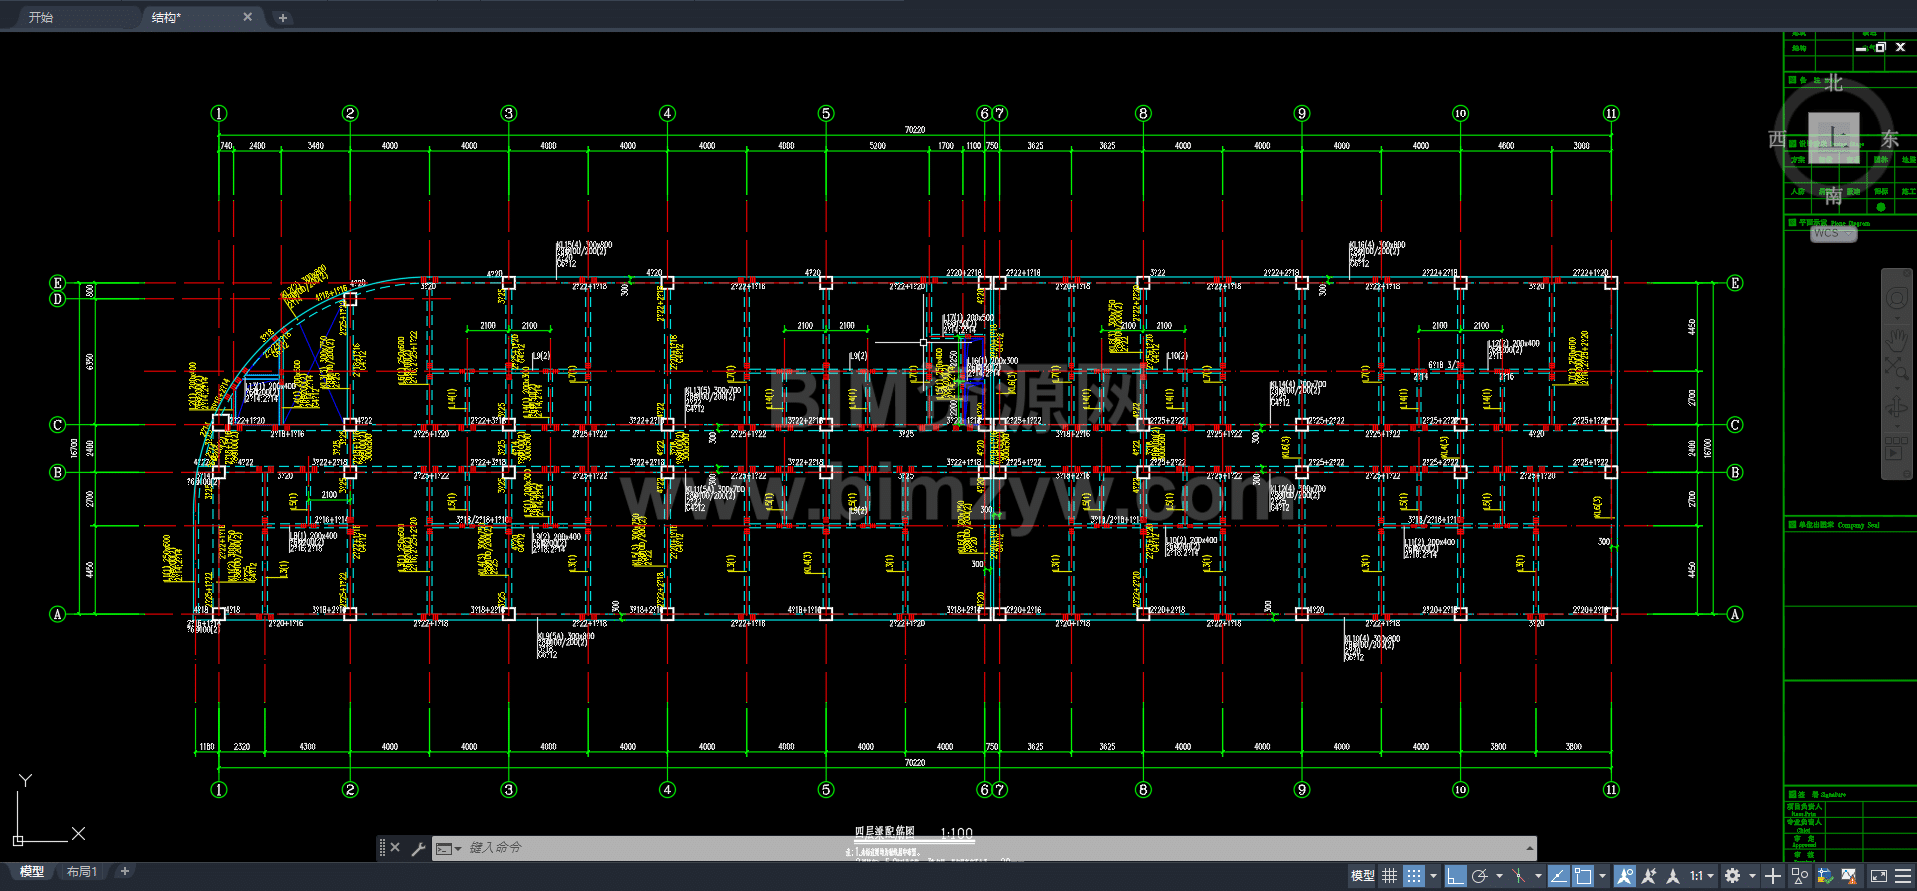The height and width of the screenshot is (891, 1917).
Task: Toggle snap mode in status bar
Action: [x=1413, y=876]
